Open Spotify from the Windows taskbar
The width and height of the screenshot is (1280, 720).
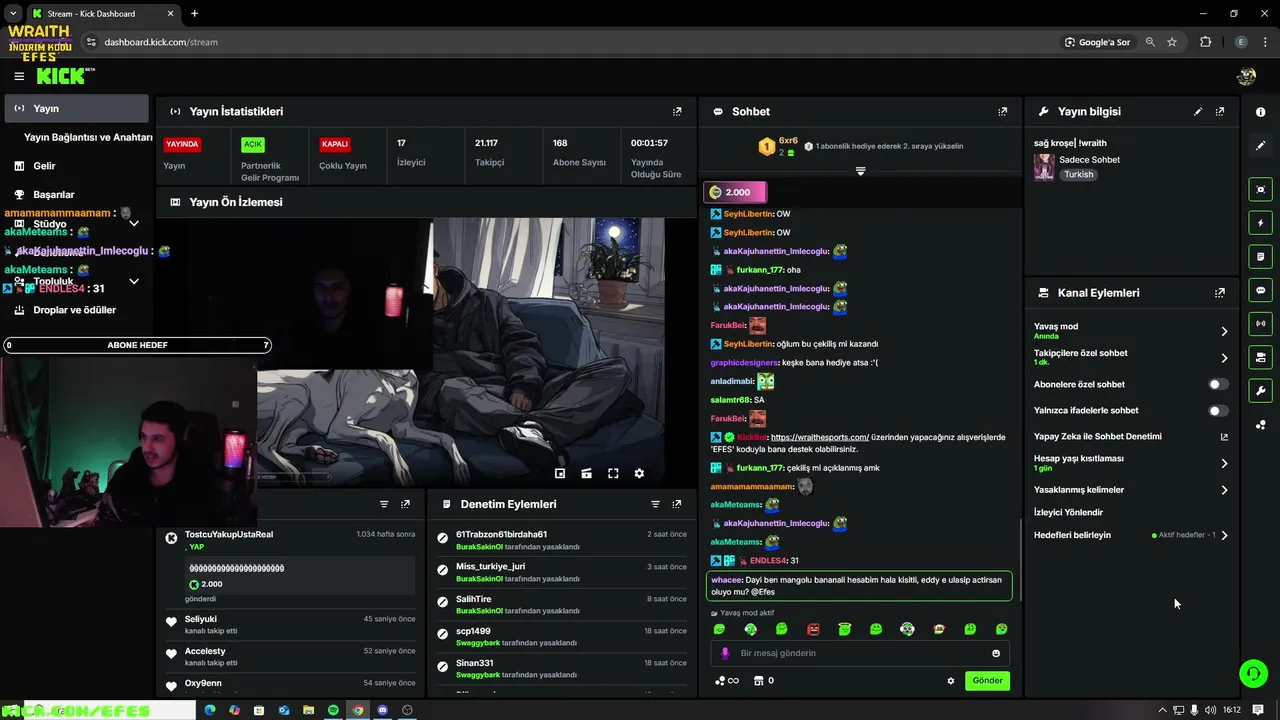click(333, 711)
